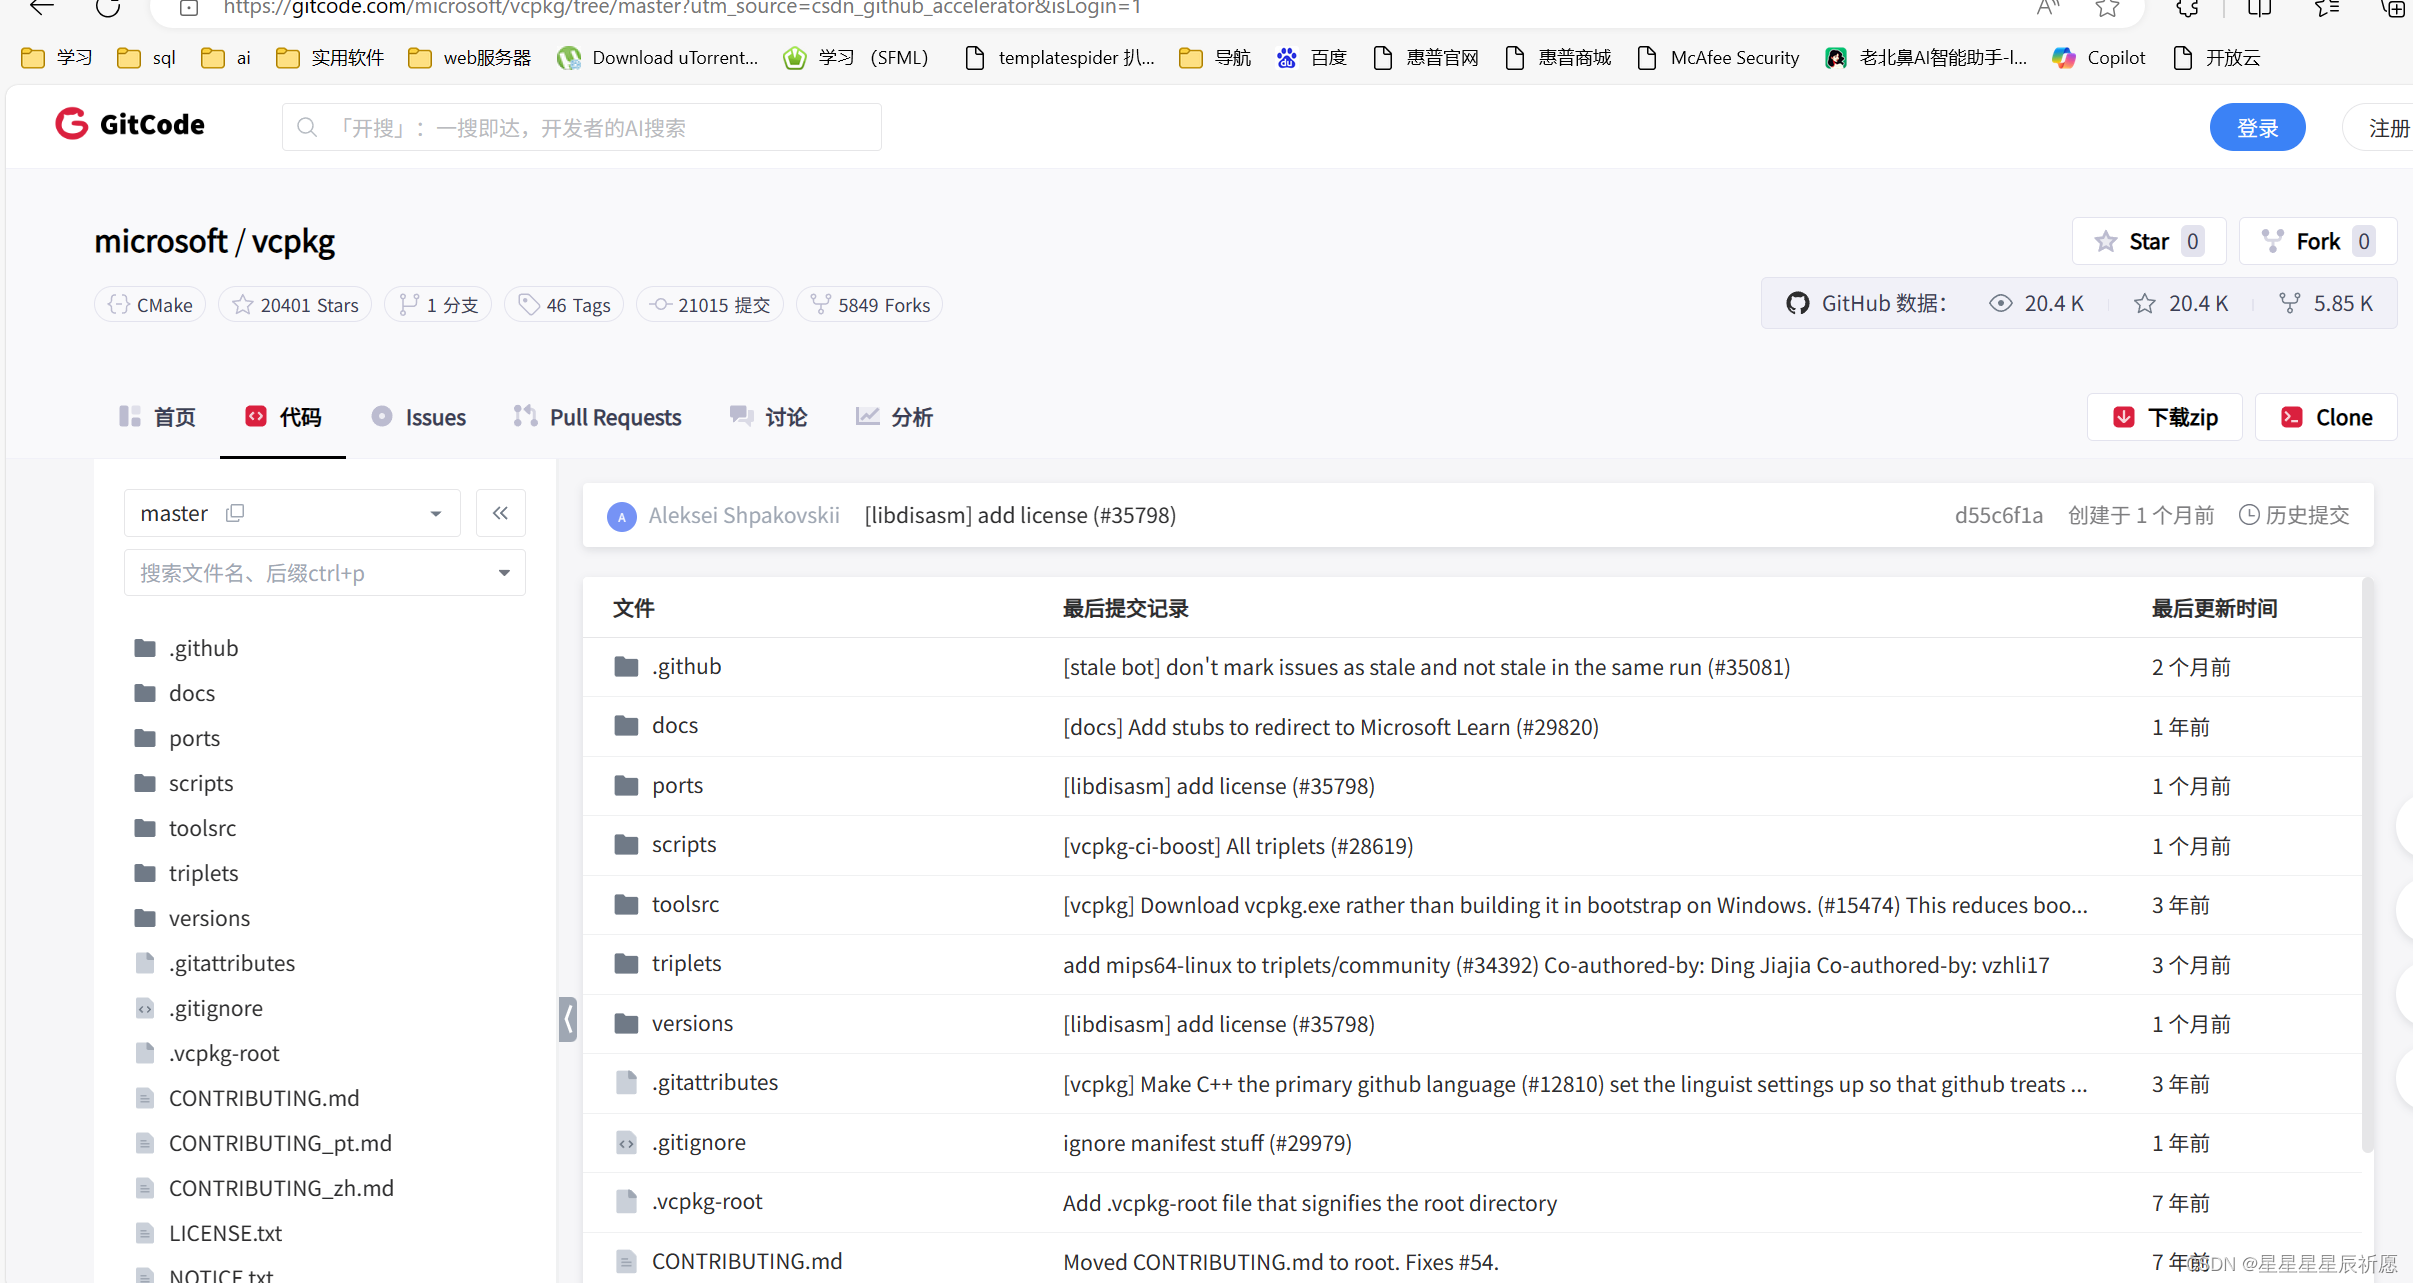2413x1283 pixels.
Task: Collapse the file tree sidebar
Action: click(500, 513)
